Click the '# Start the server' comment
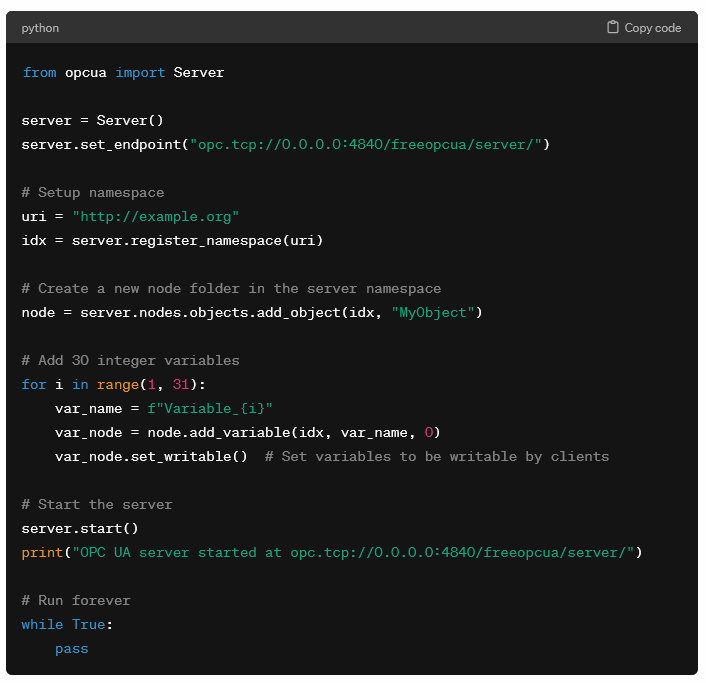Screen dimensions: 706x683 pos(97,505)
